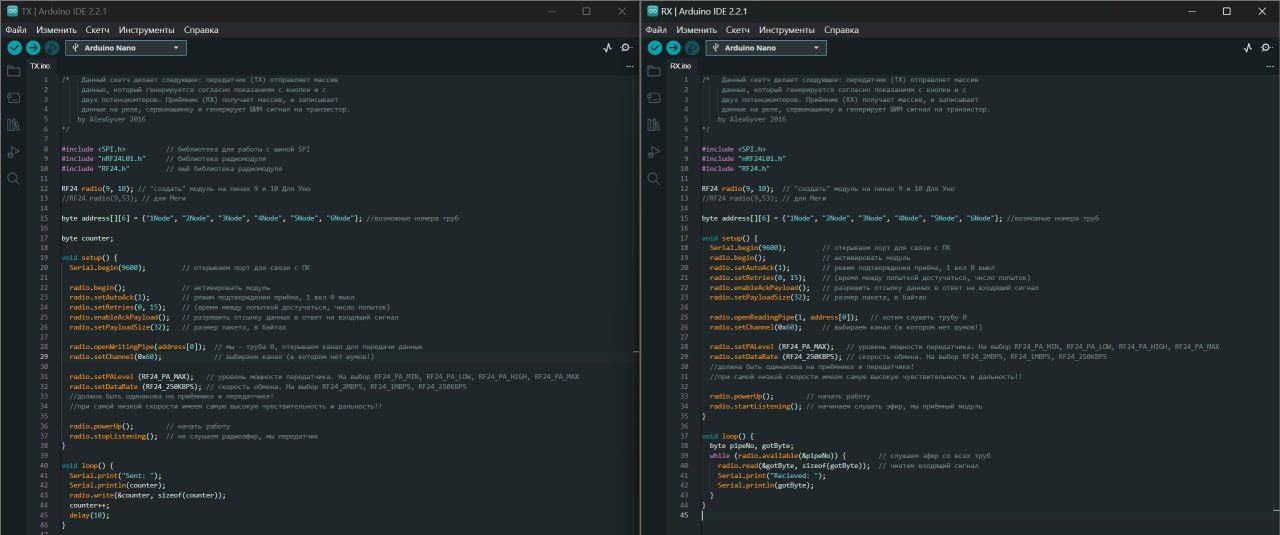Click line number 29 in TX editor gutter
1280x535 pixels.
46,356
